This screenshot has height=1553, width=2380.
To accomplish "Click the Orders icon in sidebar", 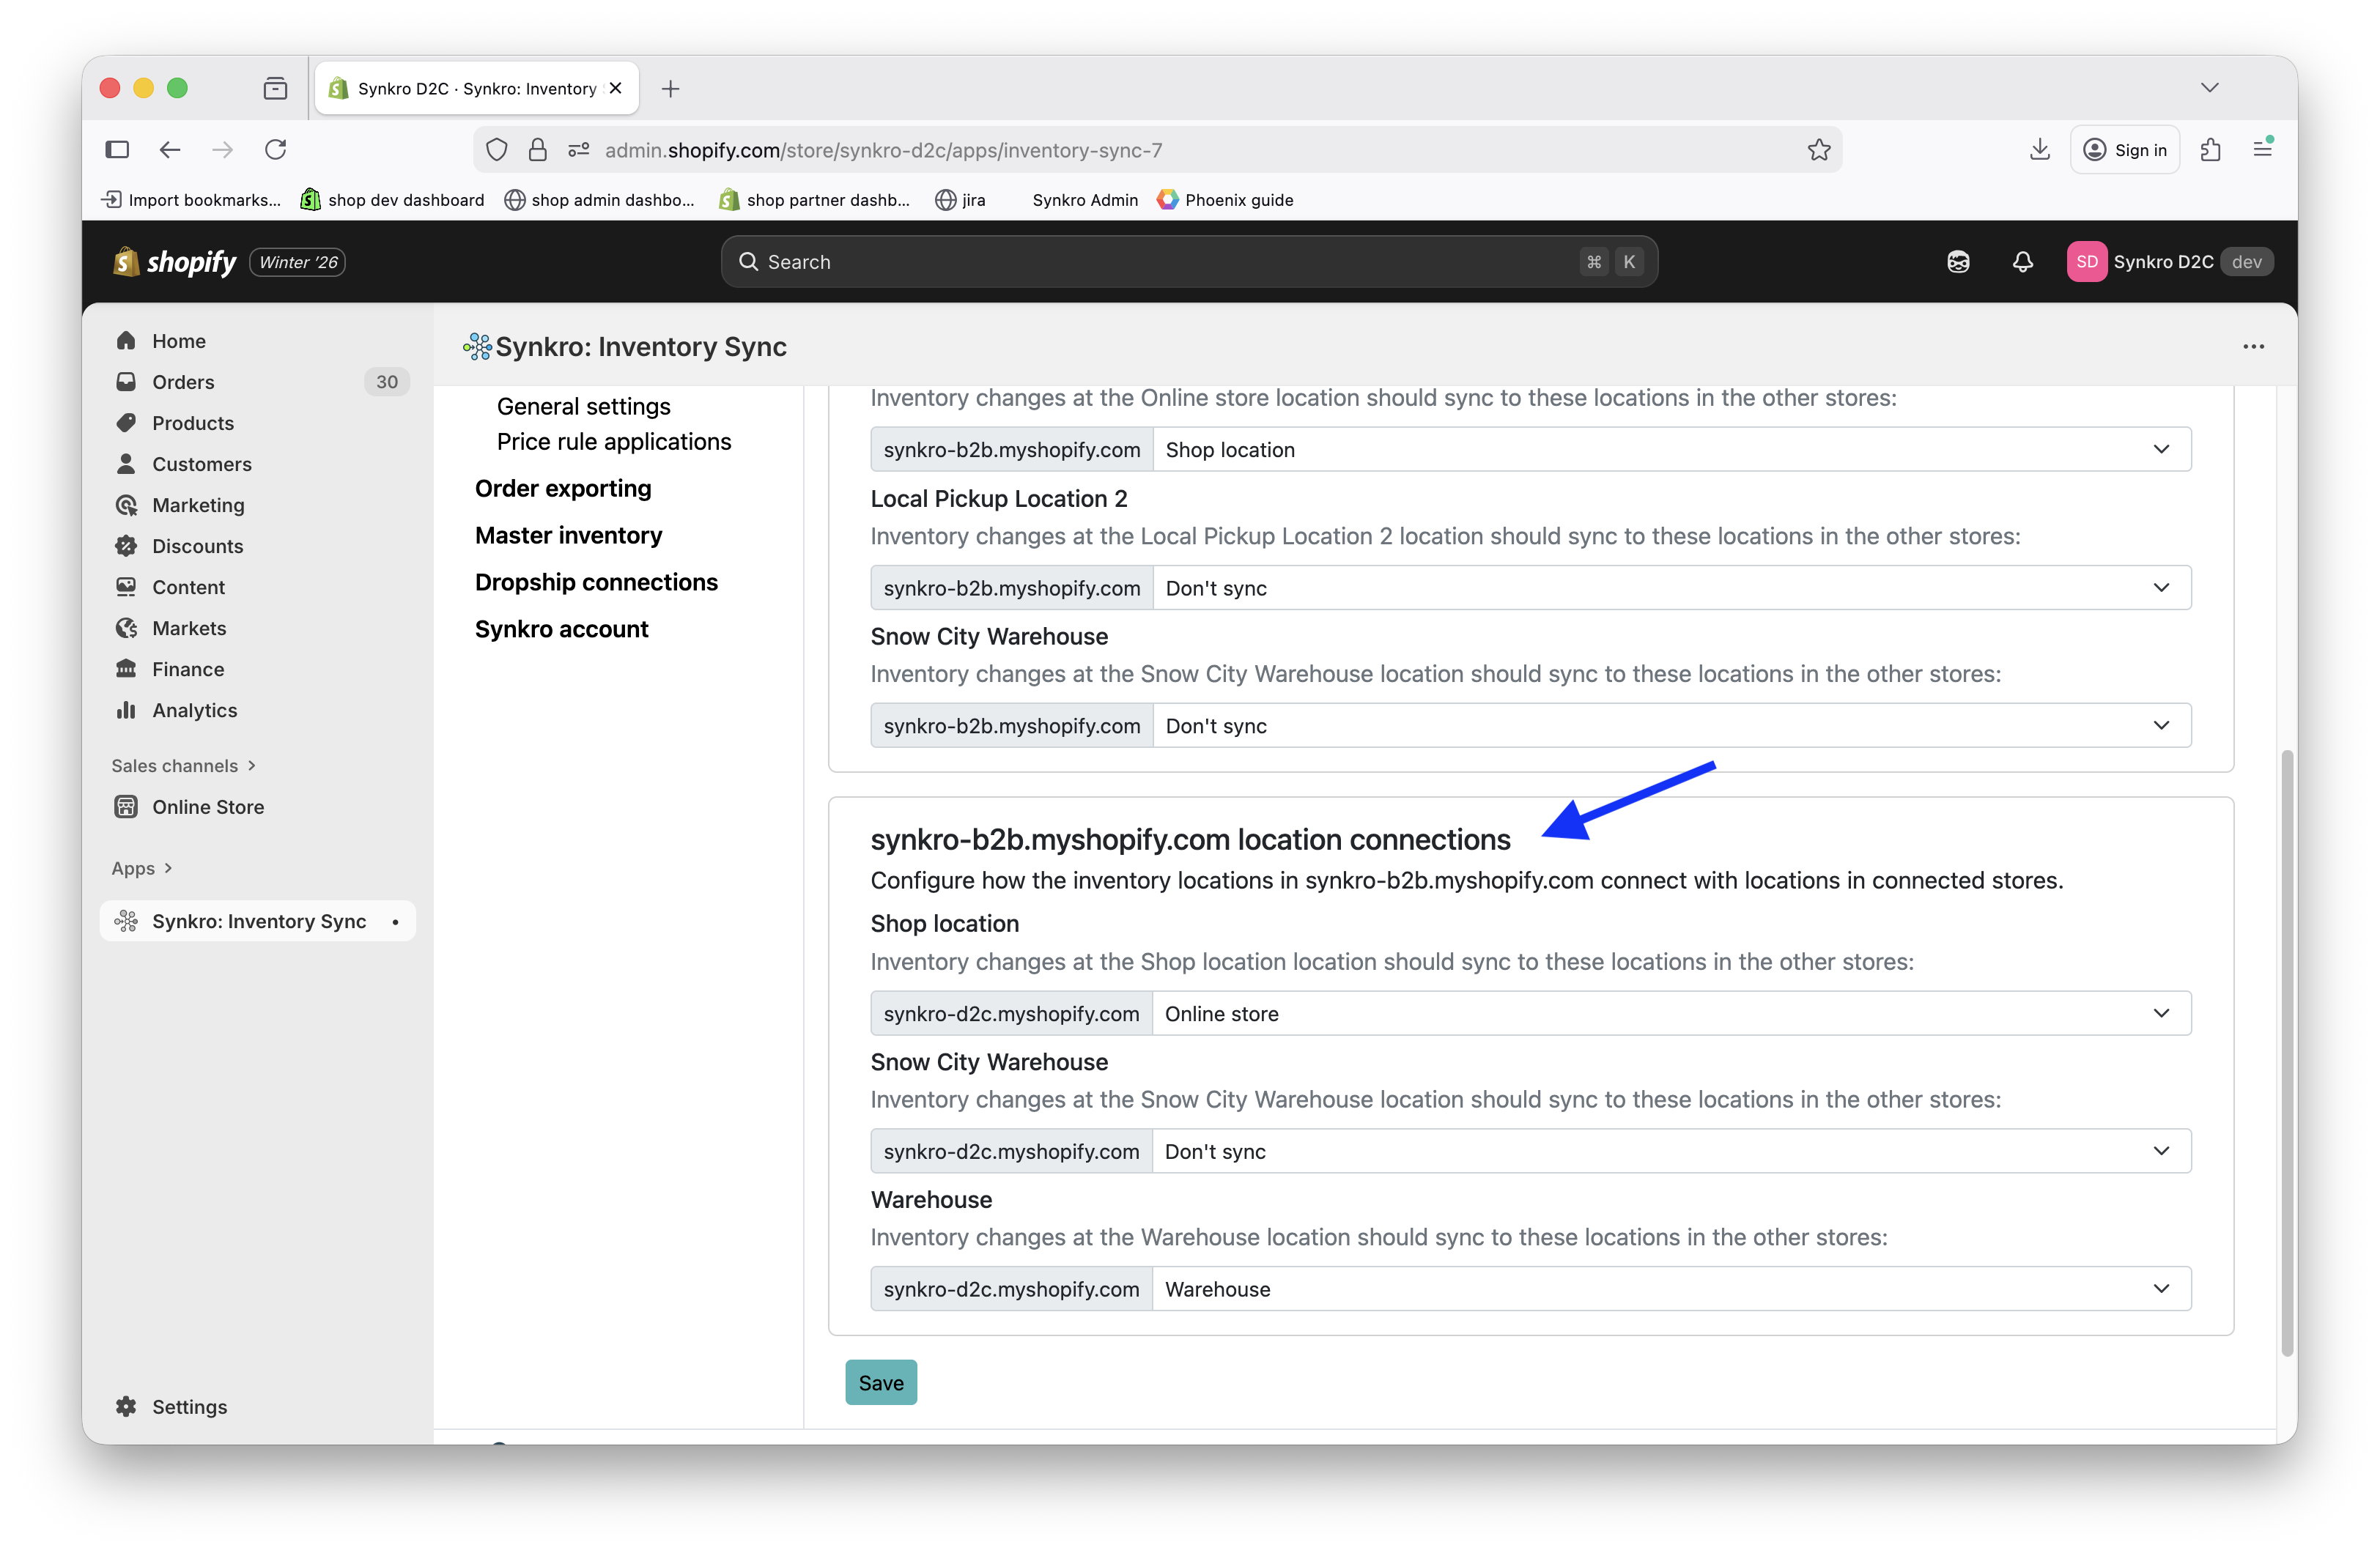I will pos(126,382).
